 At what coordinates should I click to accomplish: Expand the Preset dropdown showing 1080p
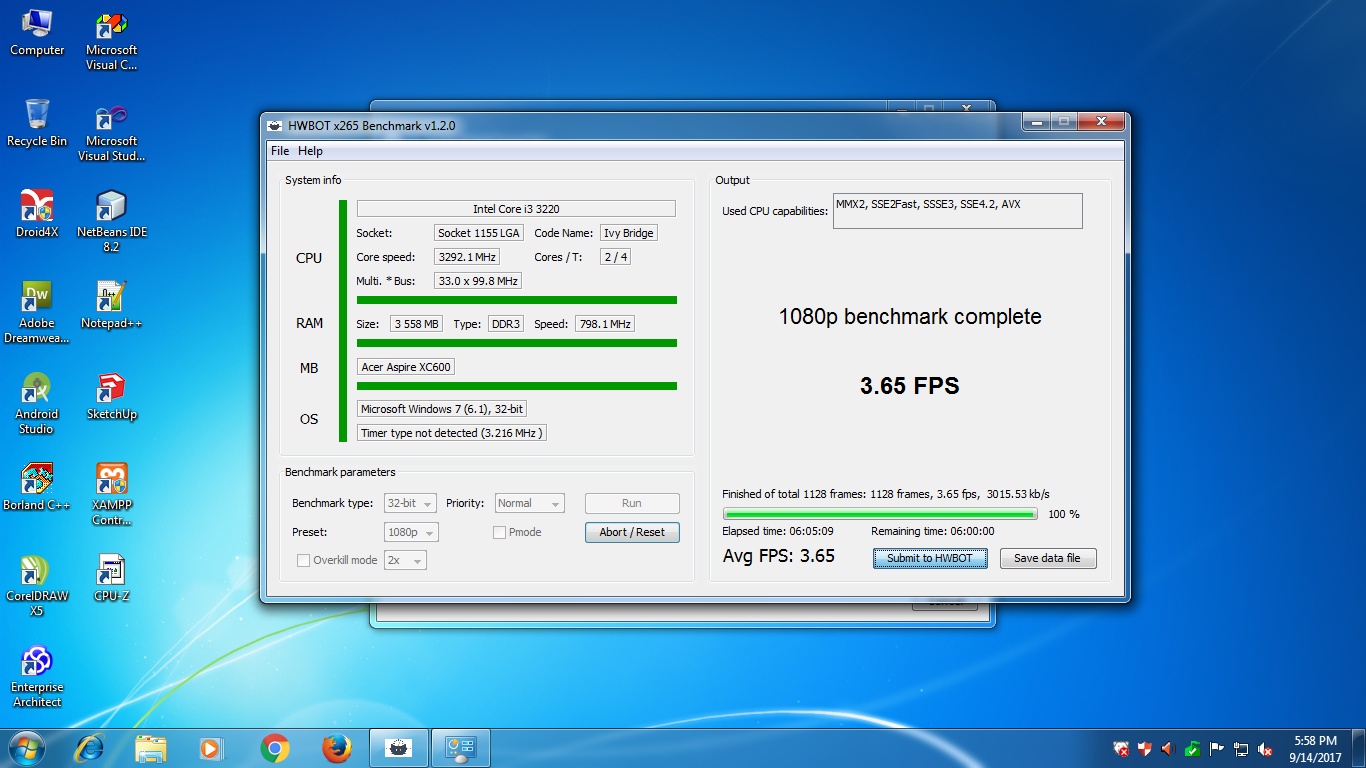tap(410, 532)
